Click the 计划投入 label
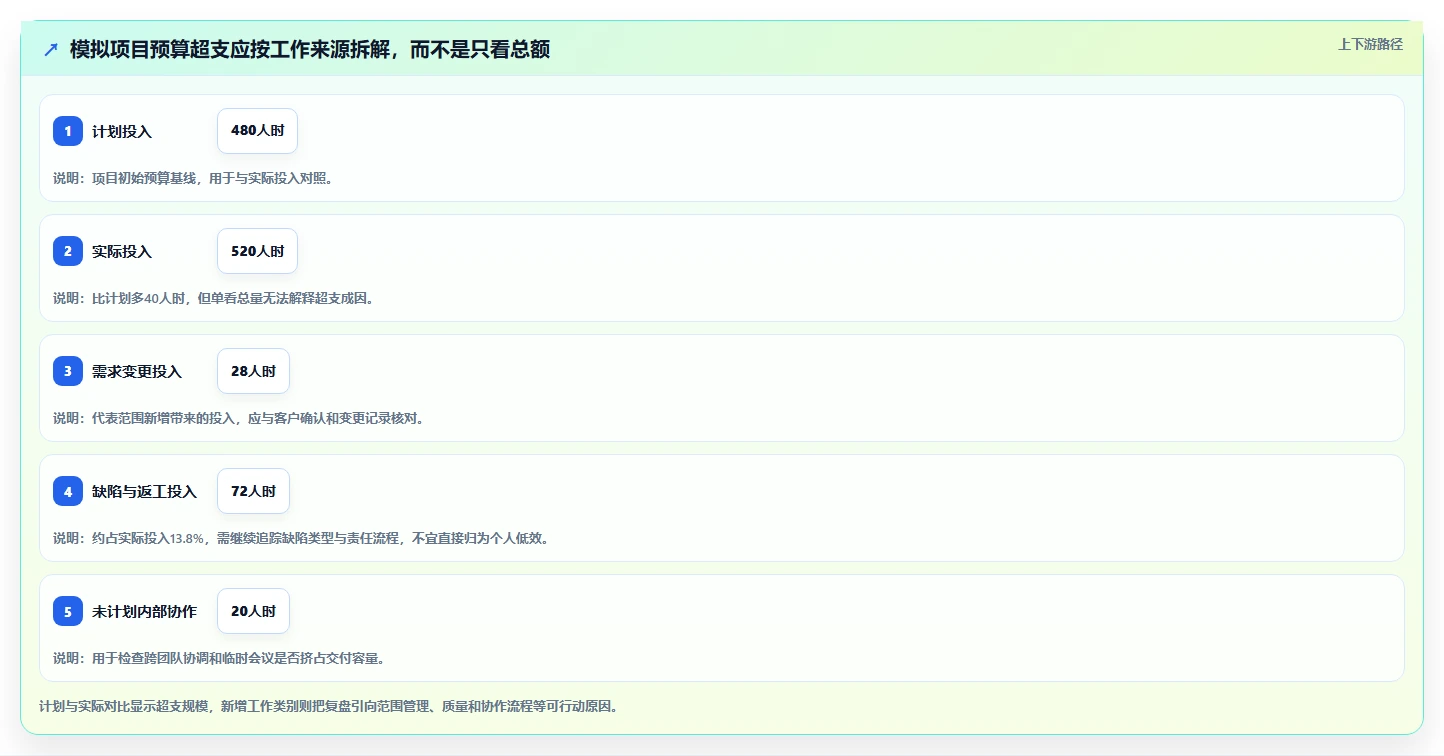Viewport: 1444px width, 756px height. pos(122,131)
